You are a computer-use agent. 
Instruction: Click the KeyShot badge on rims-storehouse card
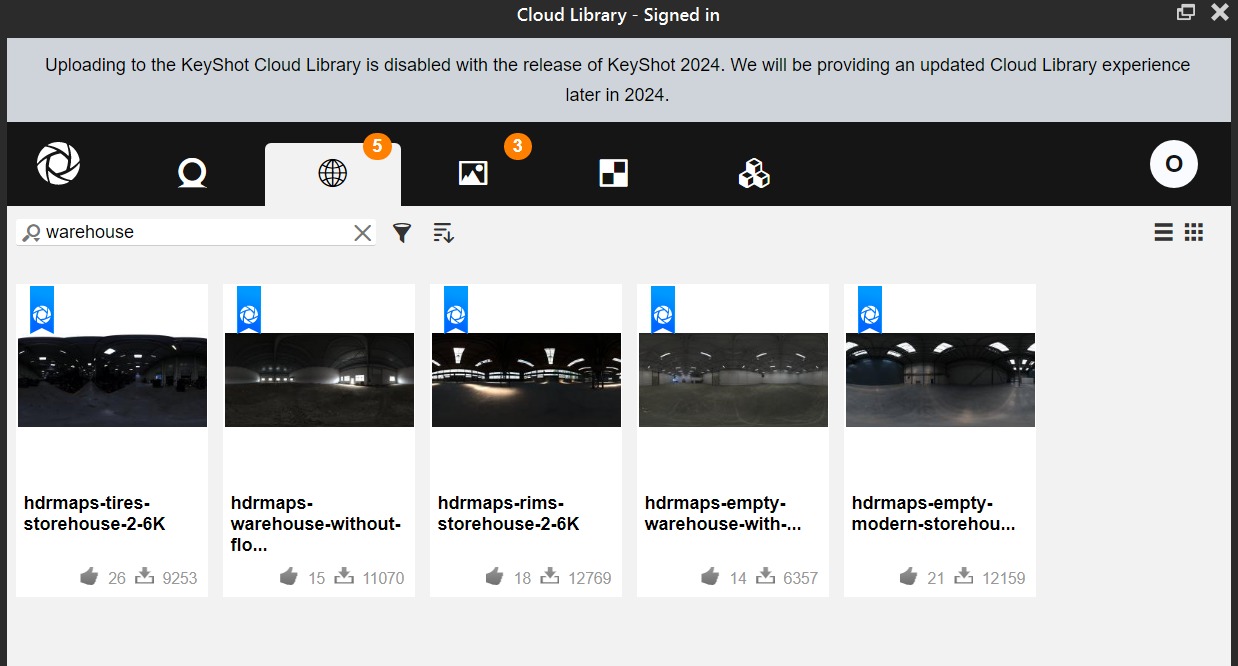[x=456, y=310]
